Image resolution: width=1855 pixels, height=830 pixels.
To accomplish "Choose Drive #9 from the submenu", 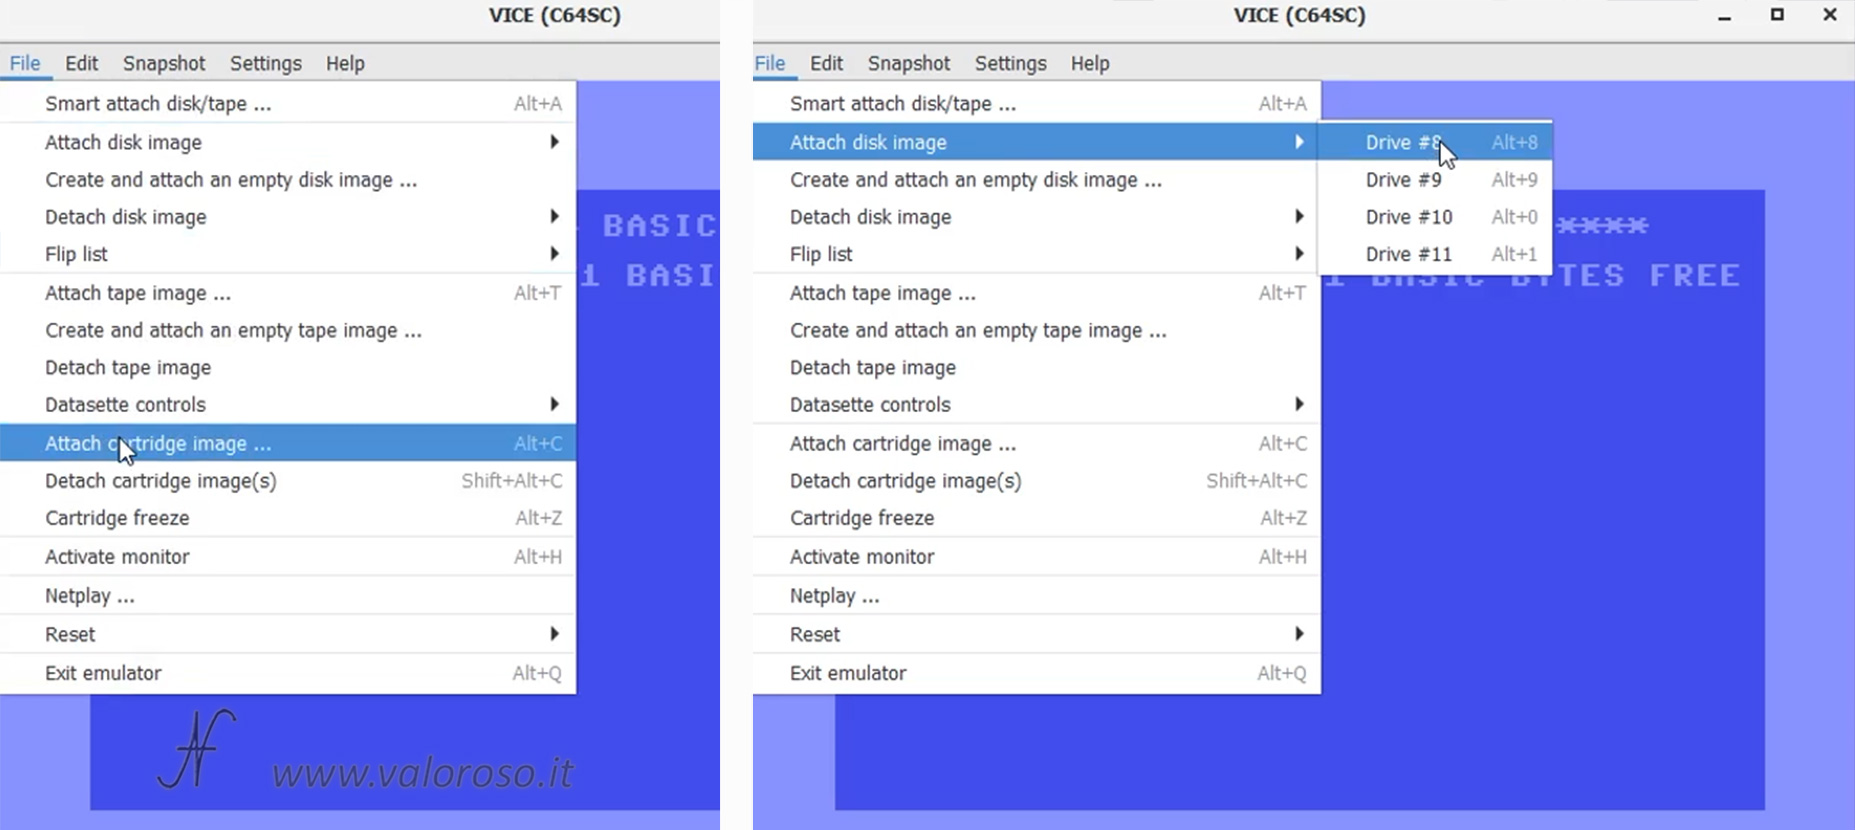I will pos(1403,180).
